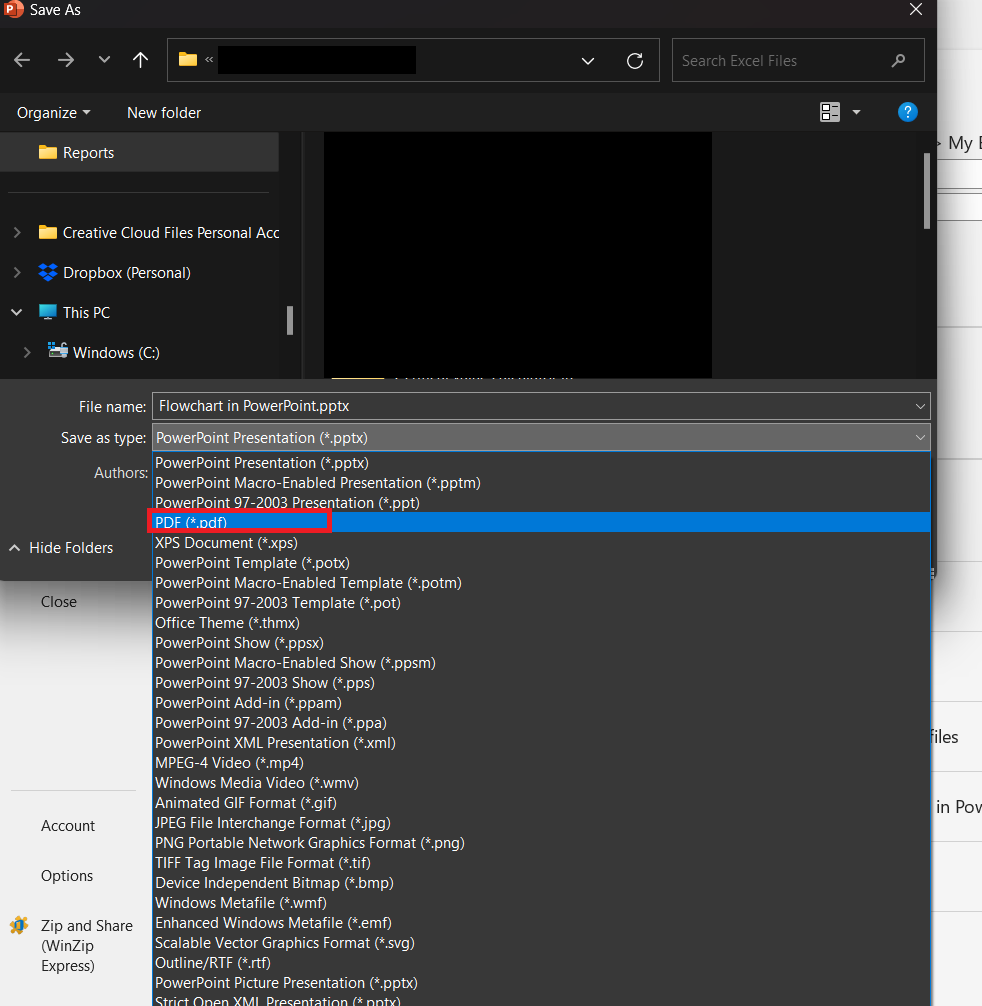This screenshot has width=982, height=1006.
Task: Choose PowerPoint 97-2003 Add-in (*.ppa)
Action: click(541, 722)
